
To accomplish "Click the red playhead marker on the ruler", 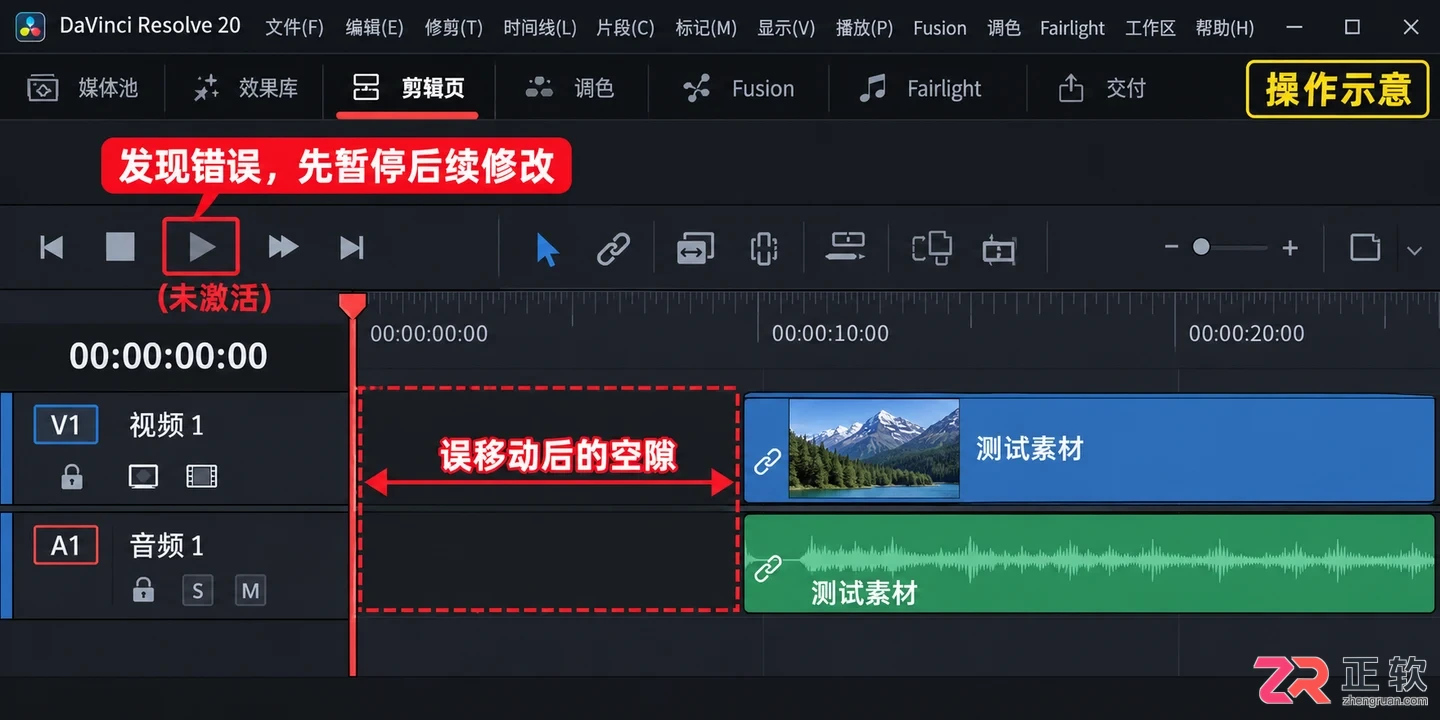I will coord(352,306).
